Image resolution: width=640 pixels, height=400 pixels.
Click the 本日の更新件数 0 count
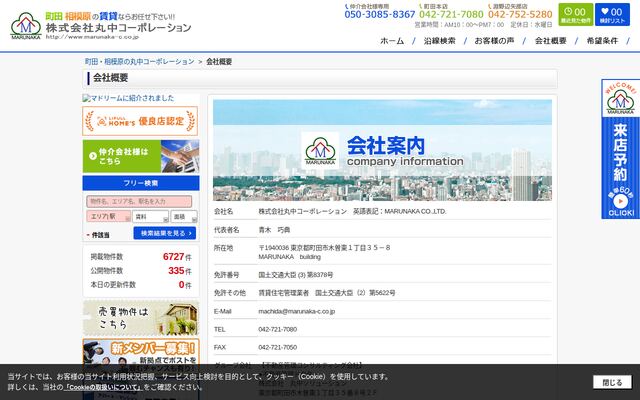click(x=182, y=284)
